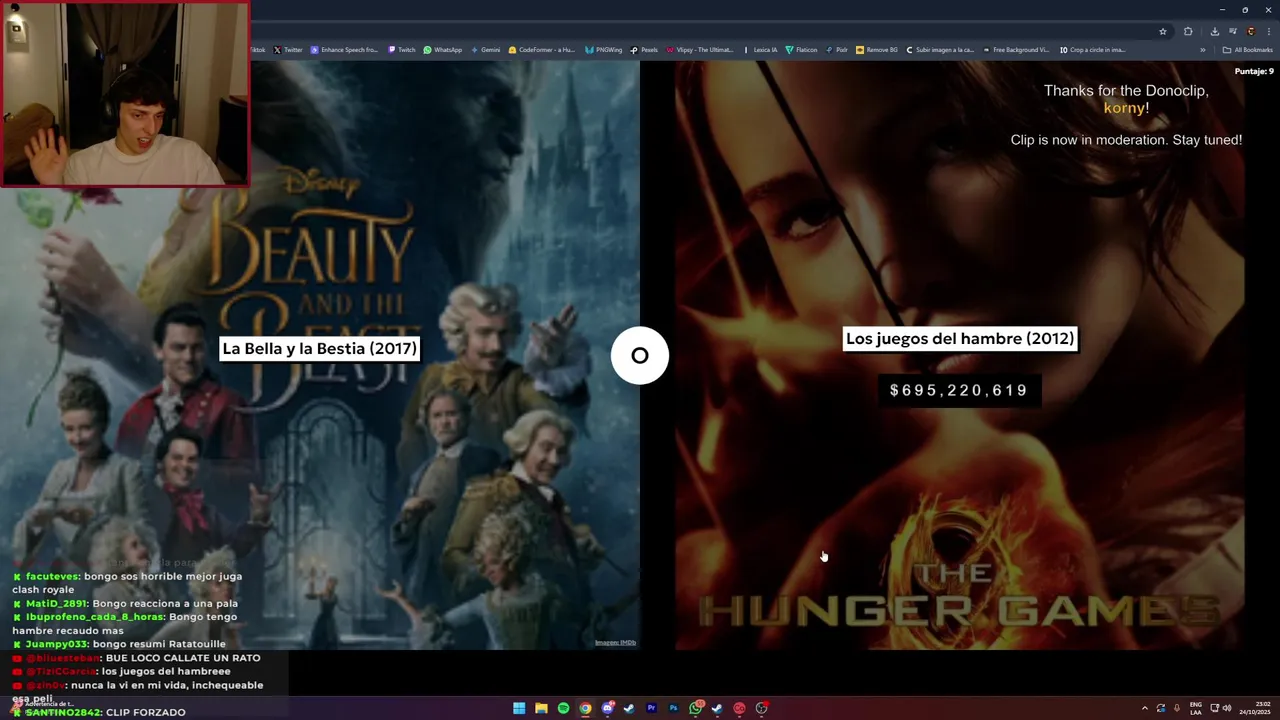Open the Remove BG bookmark
This screenshot has width=1280, height=720.
877,50
